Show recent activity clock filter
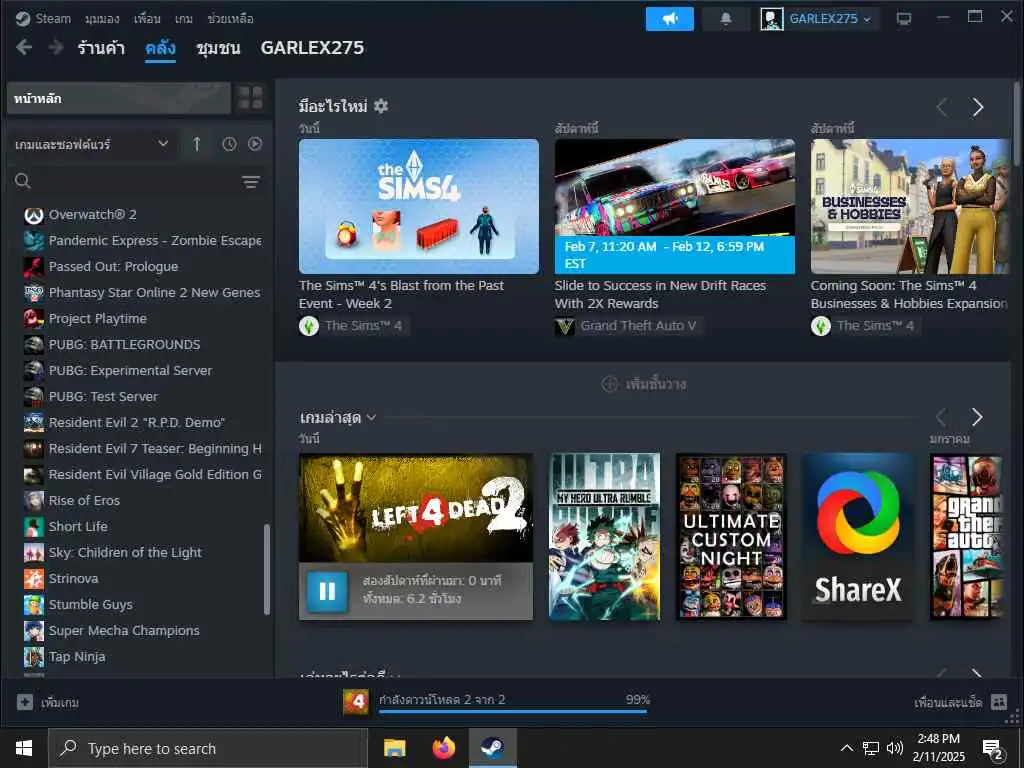The height and width of the screenshot is (768, 1024). tap(229, 144)
